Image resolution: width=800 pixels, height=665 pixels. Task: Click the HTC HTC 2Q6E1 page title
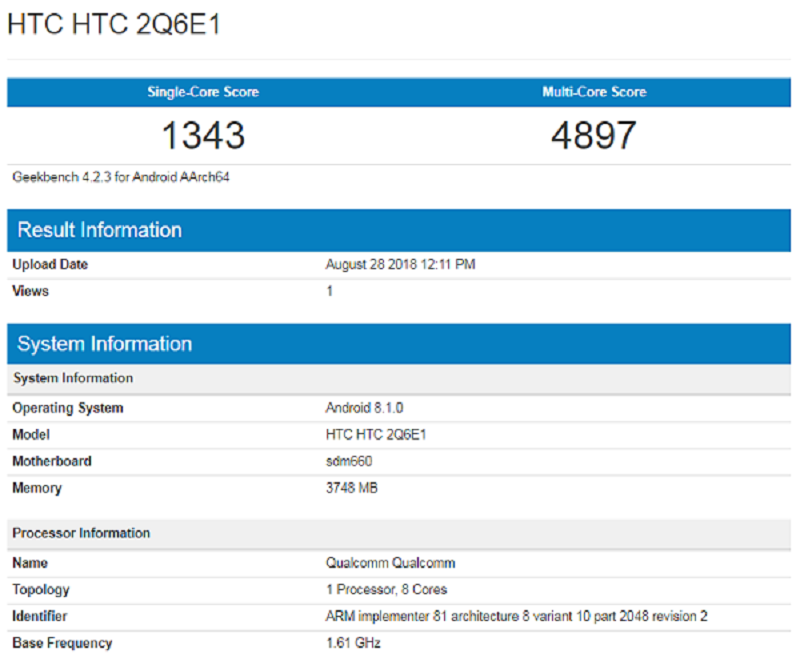(114, 25)
